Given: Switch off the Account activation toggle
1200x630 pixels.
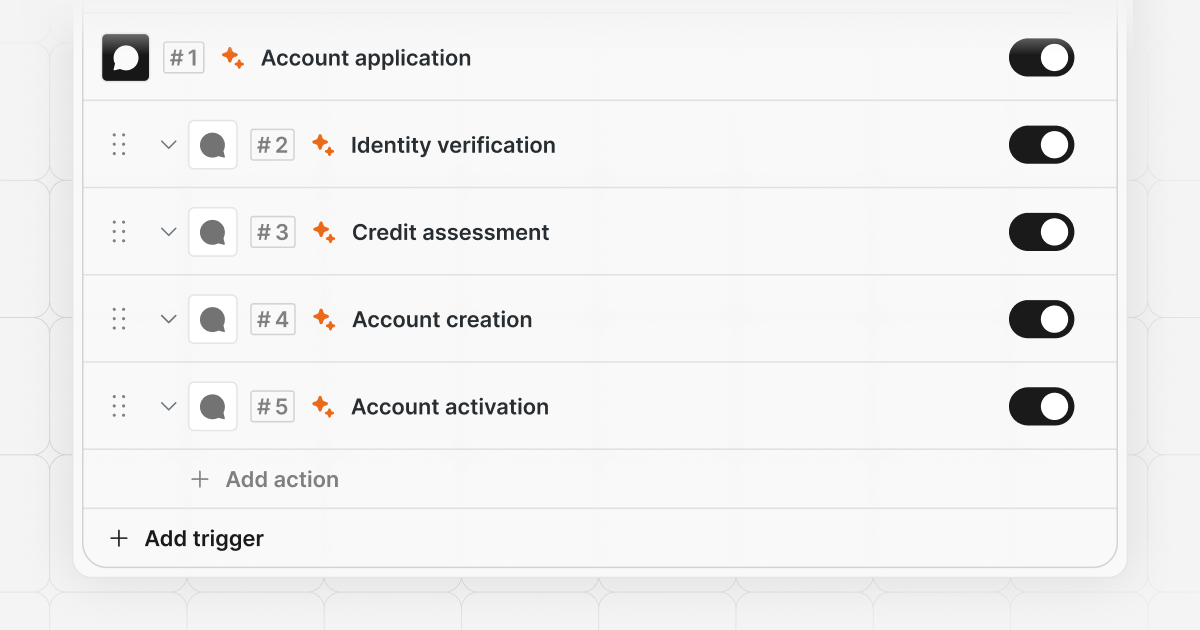Looking at the screenshot, I should point(1041,406).
